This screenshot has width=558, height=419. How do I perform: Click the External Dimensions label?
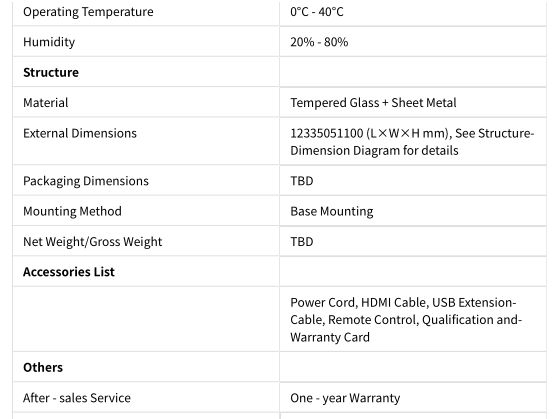pyautogui.click(x=80, y=133)
